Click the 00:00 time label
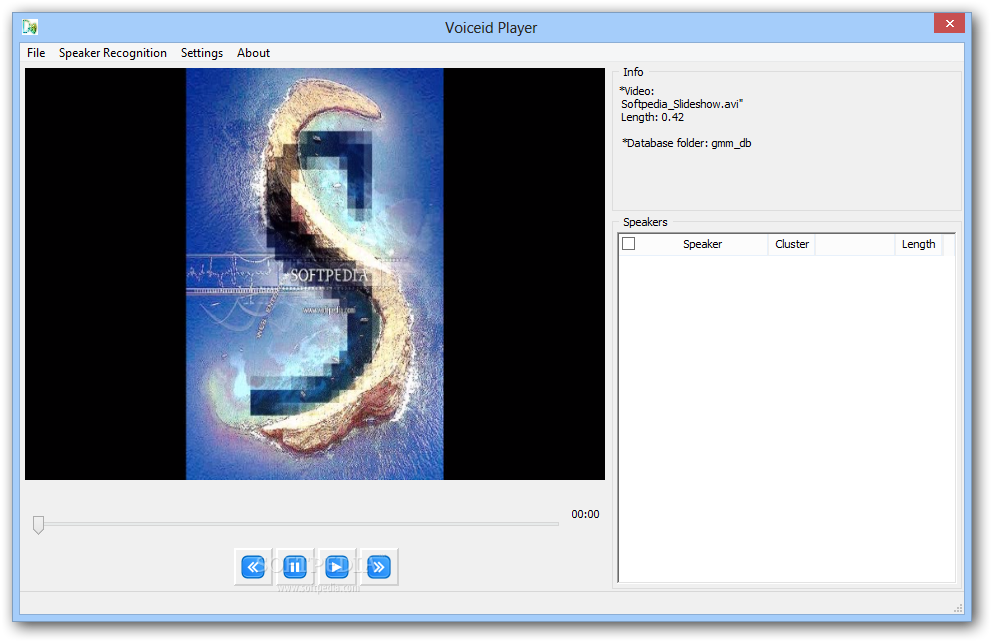 [x=585, y=514]
